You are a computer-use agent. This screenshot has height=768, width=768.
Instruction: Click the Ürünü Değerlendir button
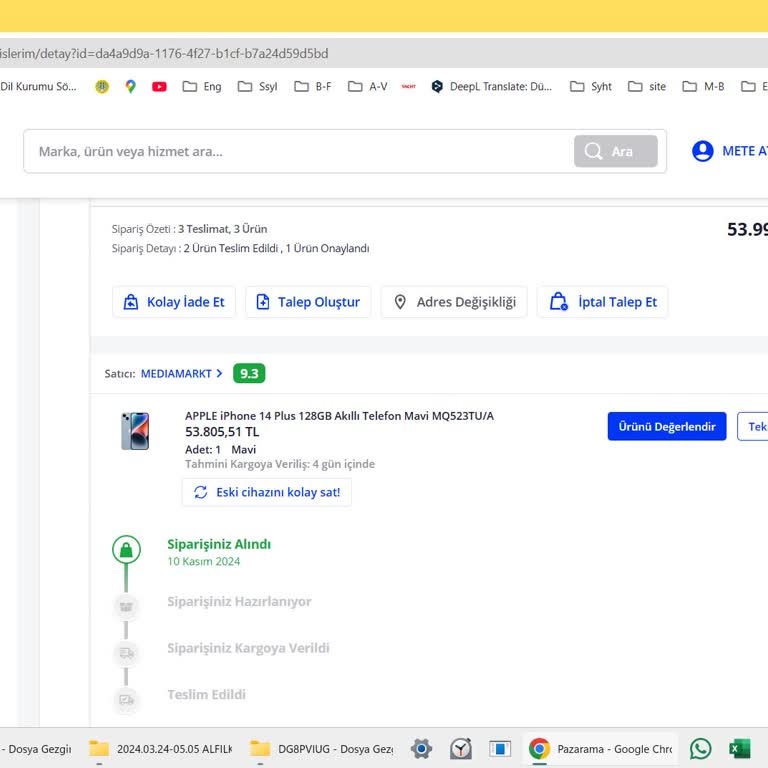point(667,426)
